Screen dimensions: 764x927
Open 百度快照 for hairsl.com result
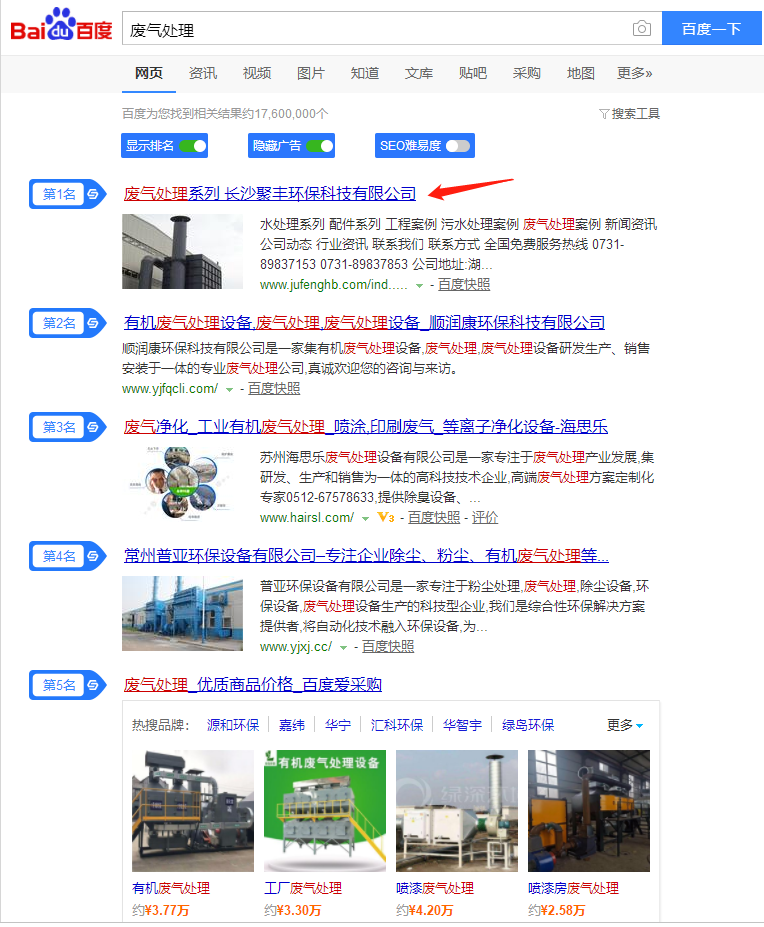[x=434, y=517]
